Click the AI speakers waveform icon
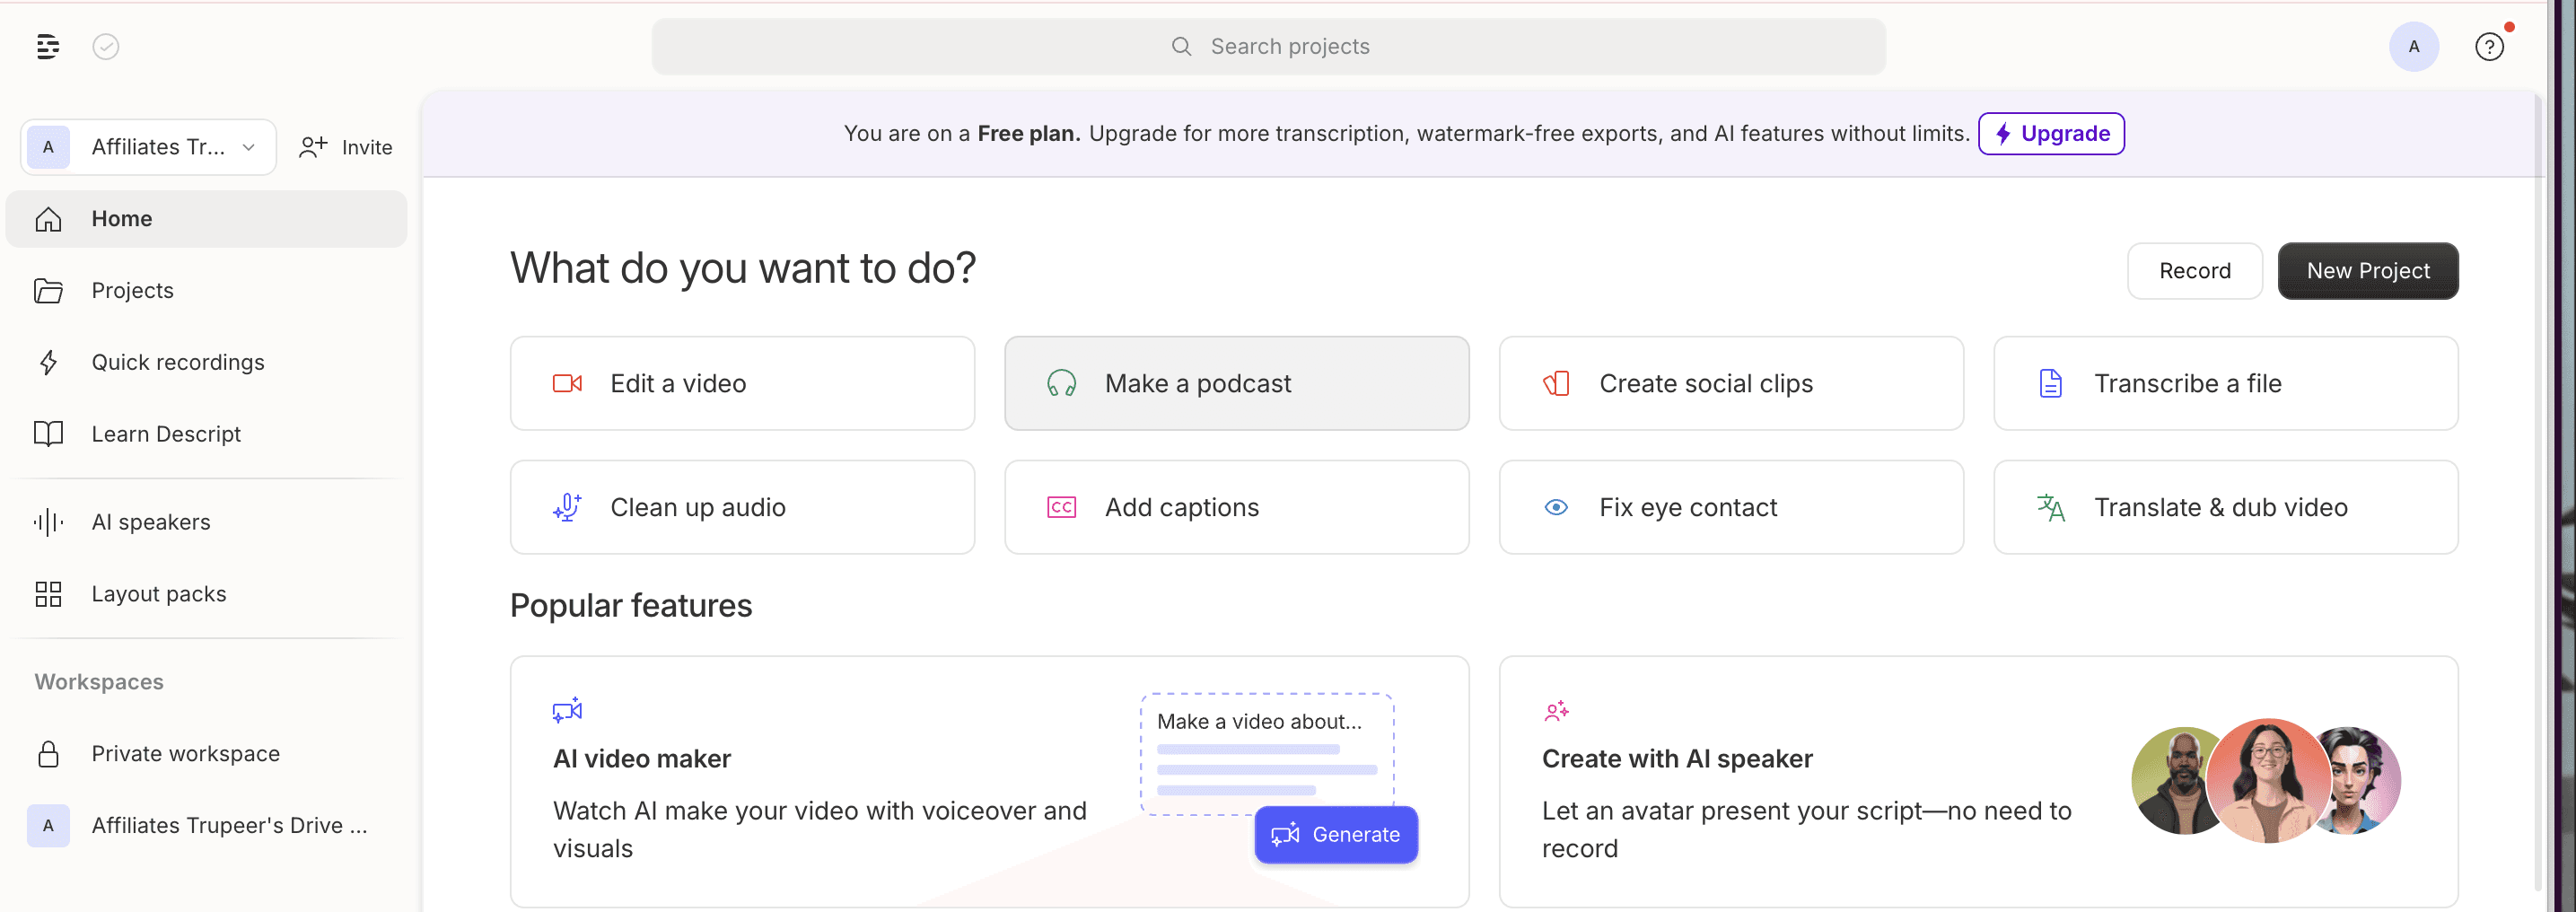The image size is (2576, 912). (x=48, y=521)
